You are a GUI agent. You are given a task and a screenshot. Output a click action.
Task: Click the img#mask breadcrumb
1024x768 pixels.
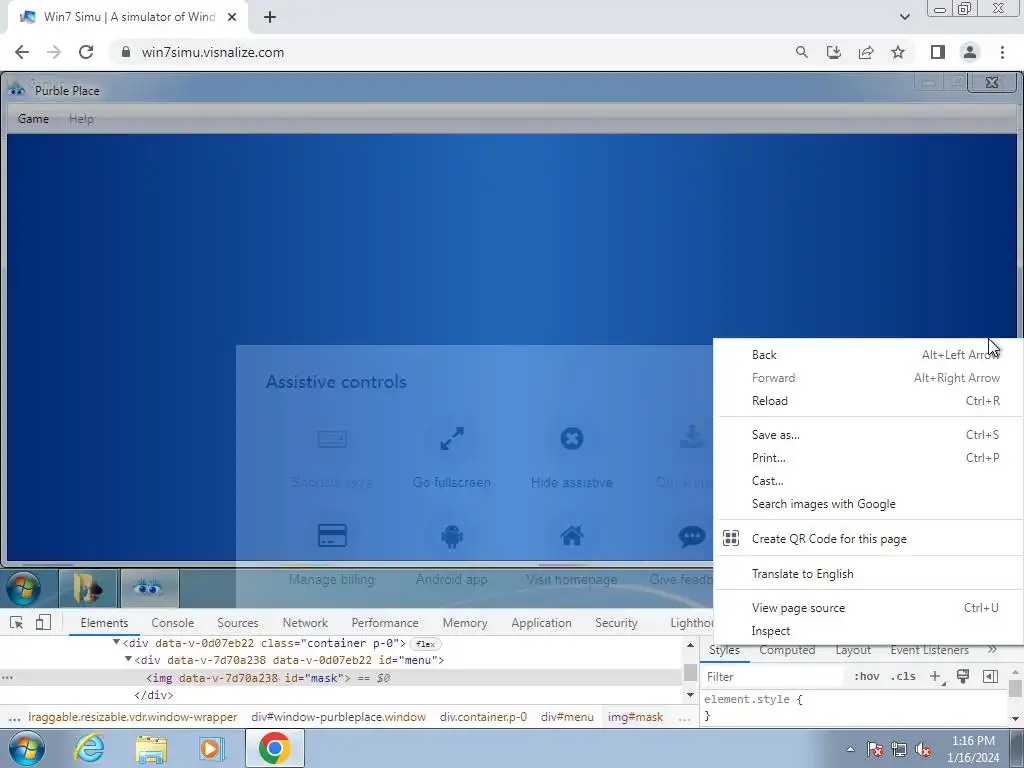click(x=635, y=717)
